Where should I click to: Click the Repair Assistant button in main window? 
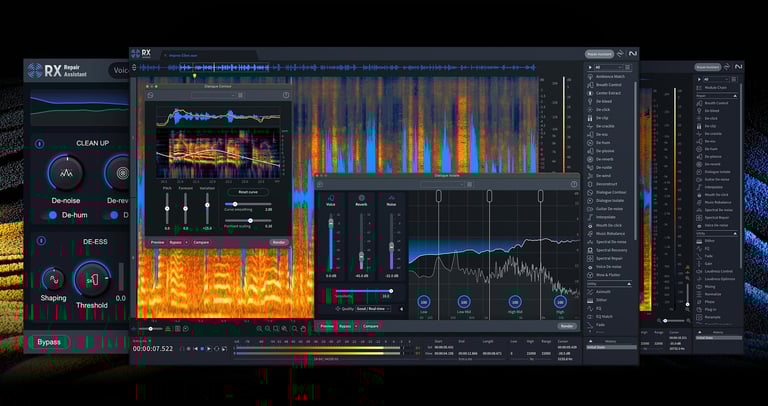[599, 54]
